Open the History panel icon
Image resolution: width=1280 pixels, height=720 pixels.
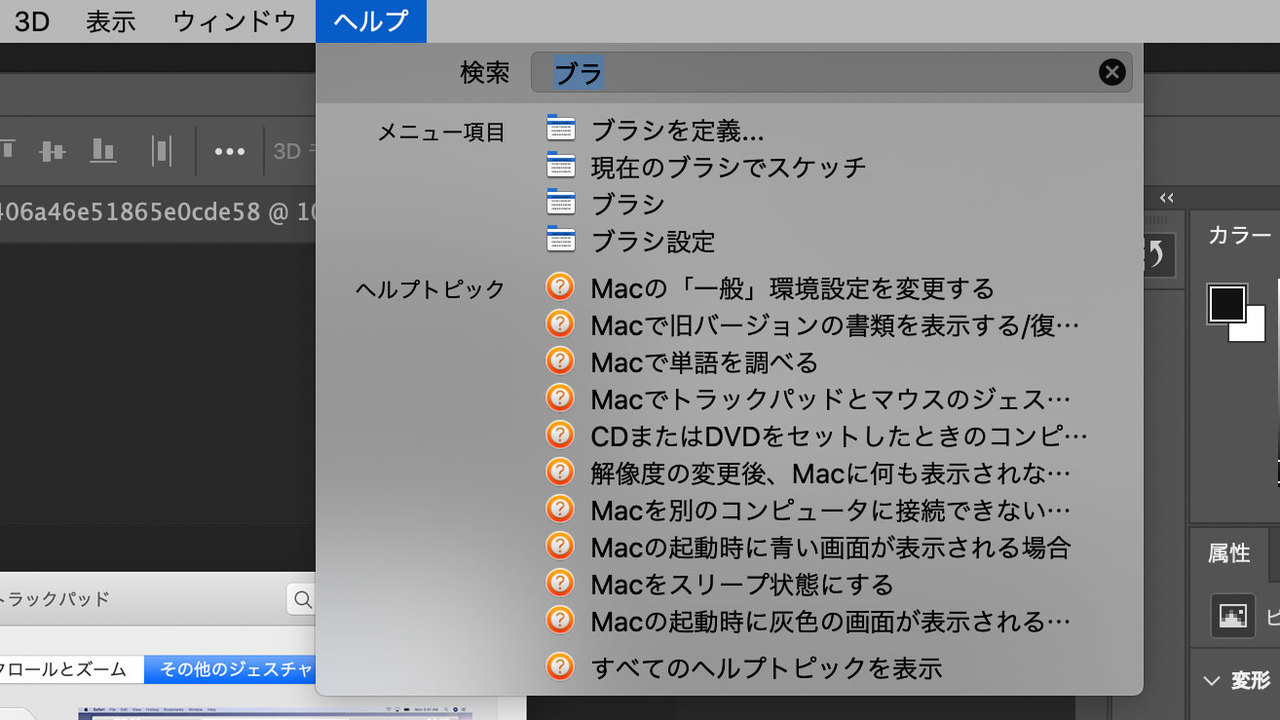(x=1156, y=255)
